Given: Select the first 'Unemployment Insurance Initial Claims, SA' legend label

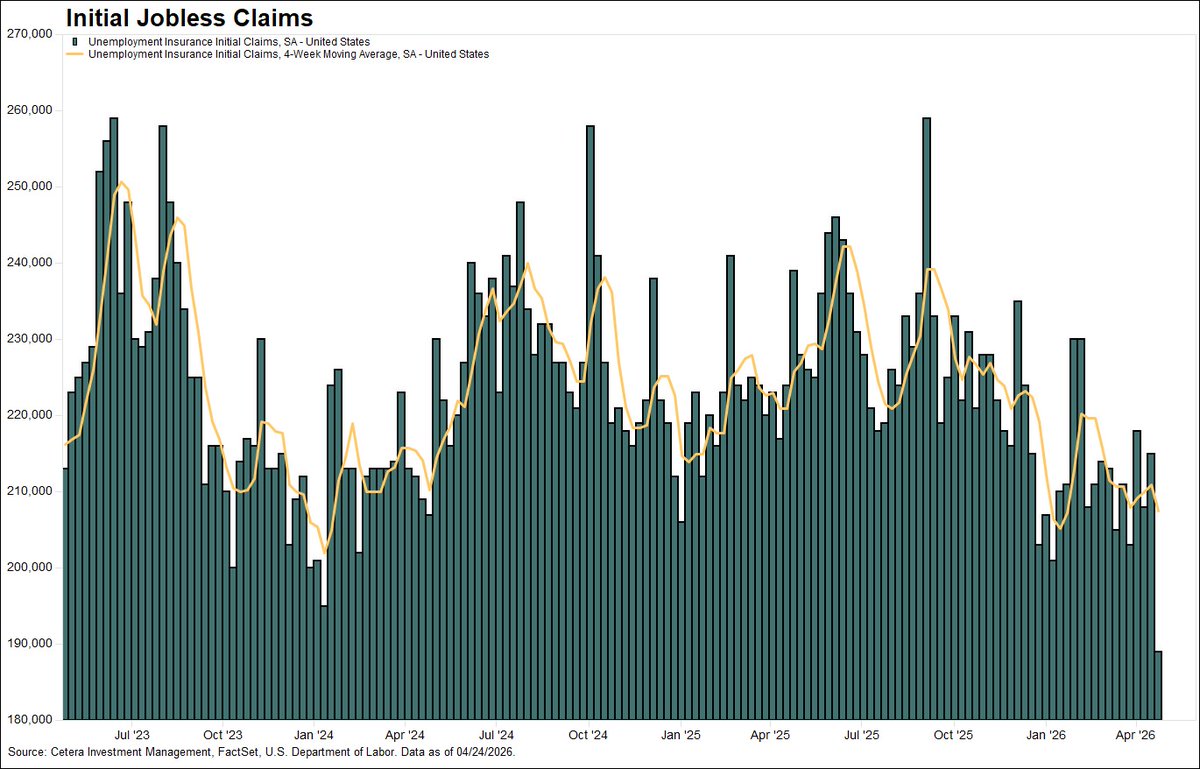Looking at the screenshot, I should tap(230, 42).
